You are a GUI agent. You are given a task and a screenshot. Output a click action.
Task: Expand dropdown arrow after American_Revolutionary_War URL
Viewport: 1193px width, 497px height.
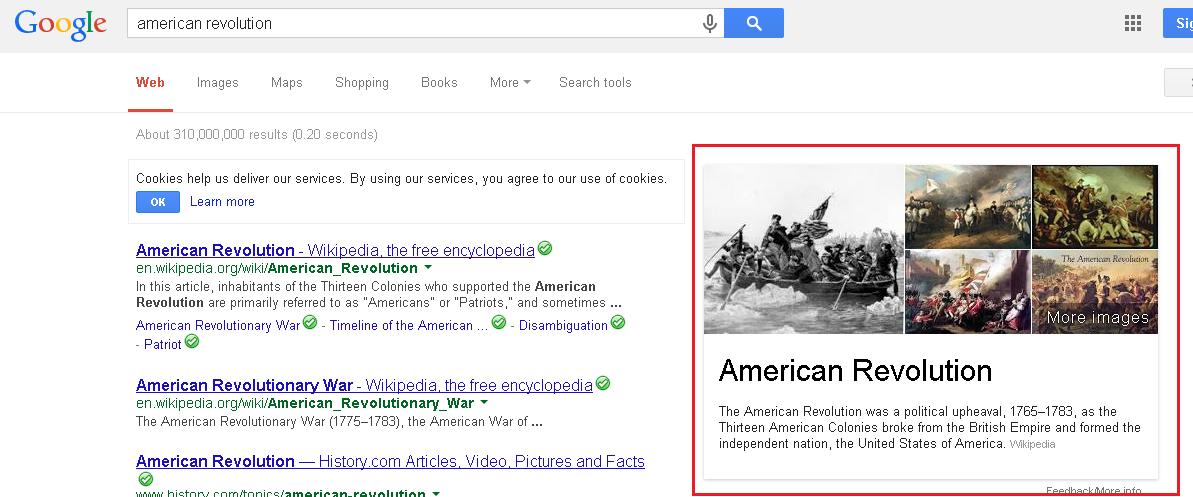pos(484,403)
